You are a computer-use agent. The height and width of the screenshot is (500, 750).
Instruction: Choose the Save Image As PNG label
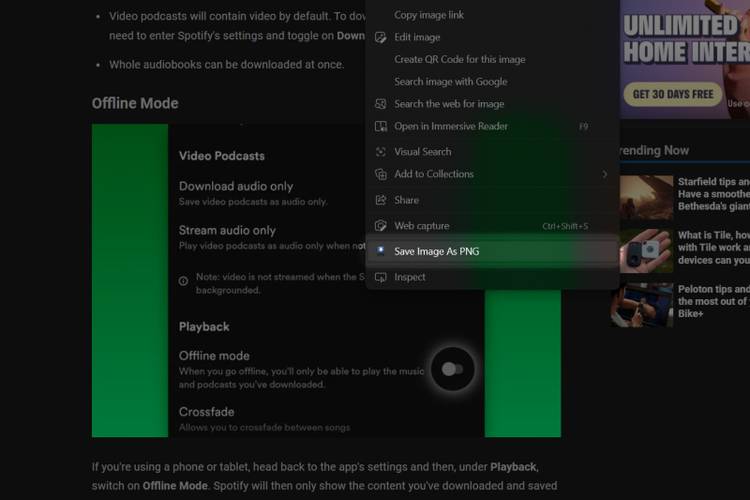(x=436, y=252)
